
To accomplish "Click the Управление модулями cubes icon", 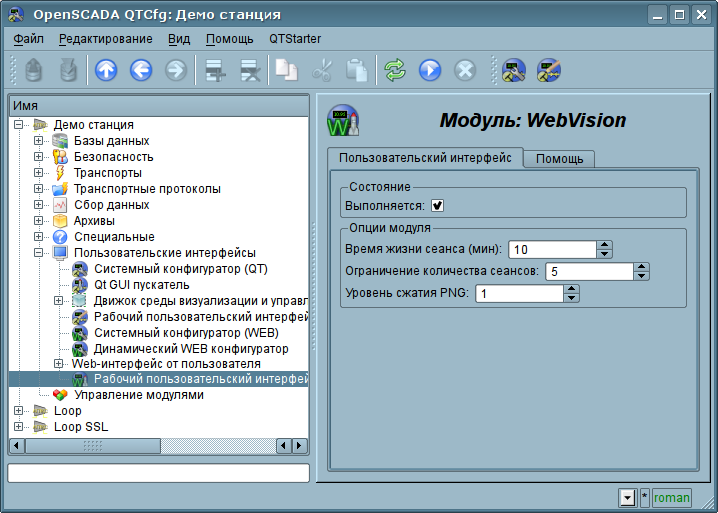I will [x=60, y=395].
